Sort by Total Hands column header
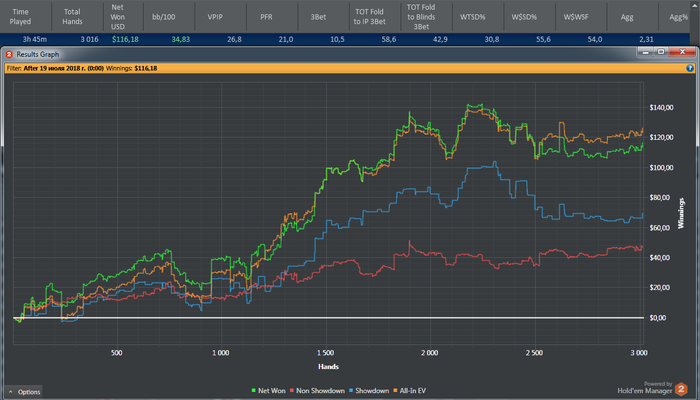This screenshot has width=700, height=400. pos(72,17)
